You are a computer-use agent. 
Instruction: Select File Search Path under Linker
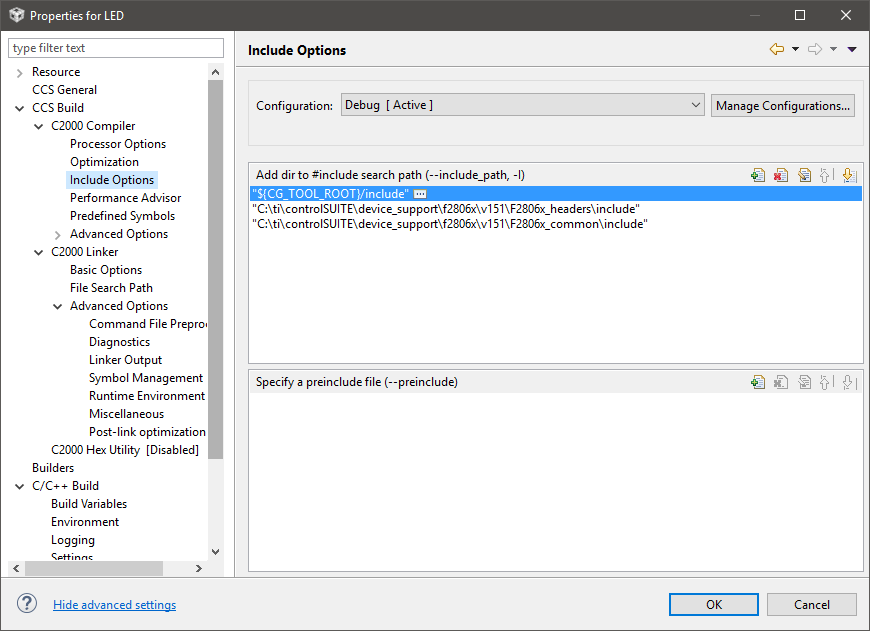111,288
